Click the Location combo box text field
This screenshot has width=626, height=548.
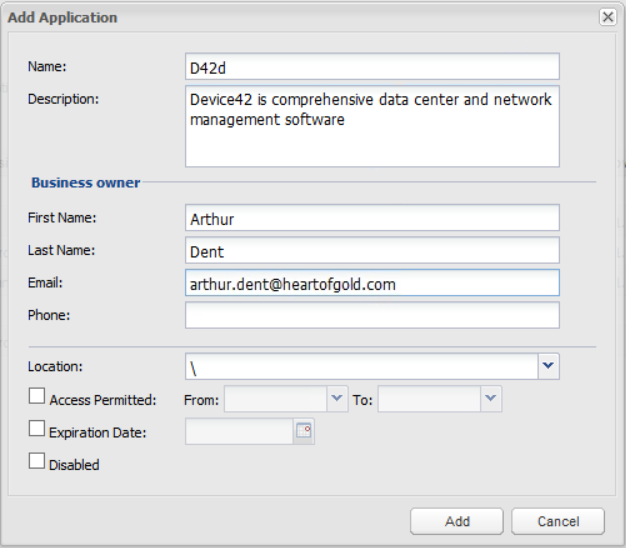pyautogui.click(x=362, y=366)
